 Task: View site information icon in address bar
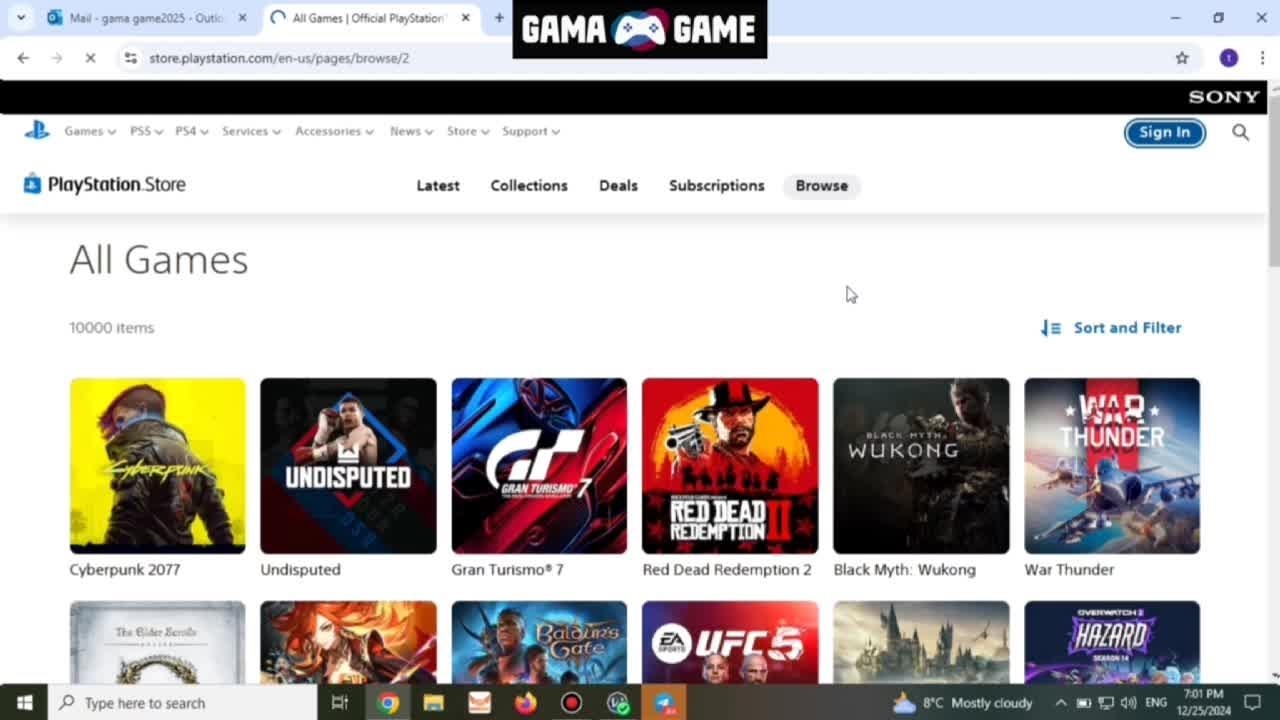[x=130, y=58]
